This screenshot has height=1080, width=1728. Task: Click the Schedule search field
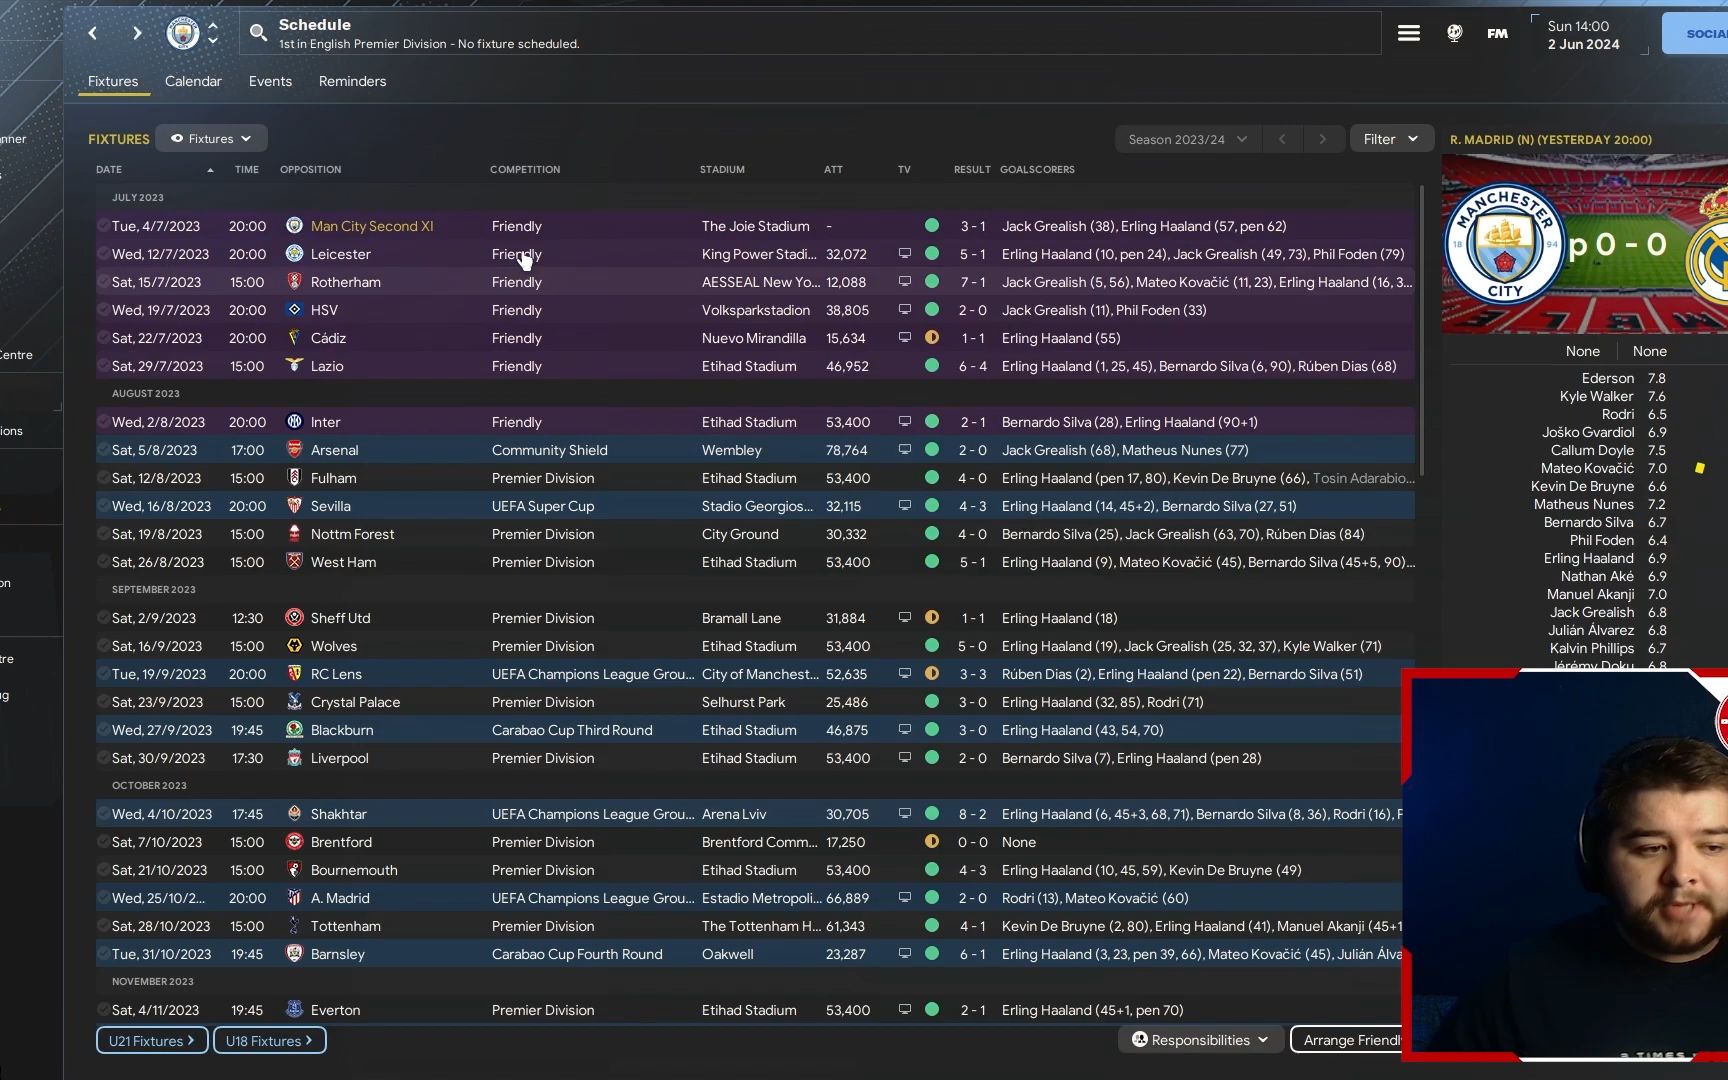tap(810, 33)
